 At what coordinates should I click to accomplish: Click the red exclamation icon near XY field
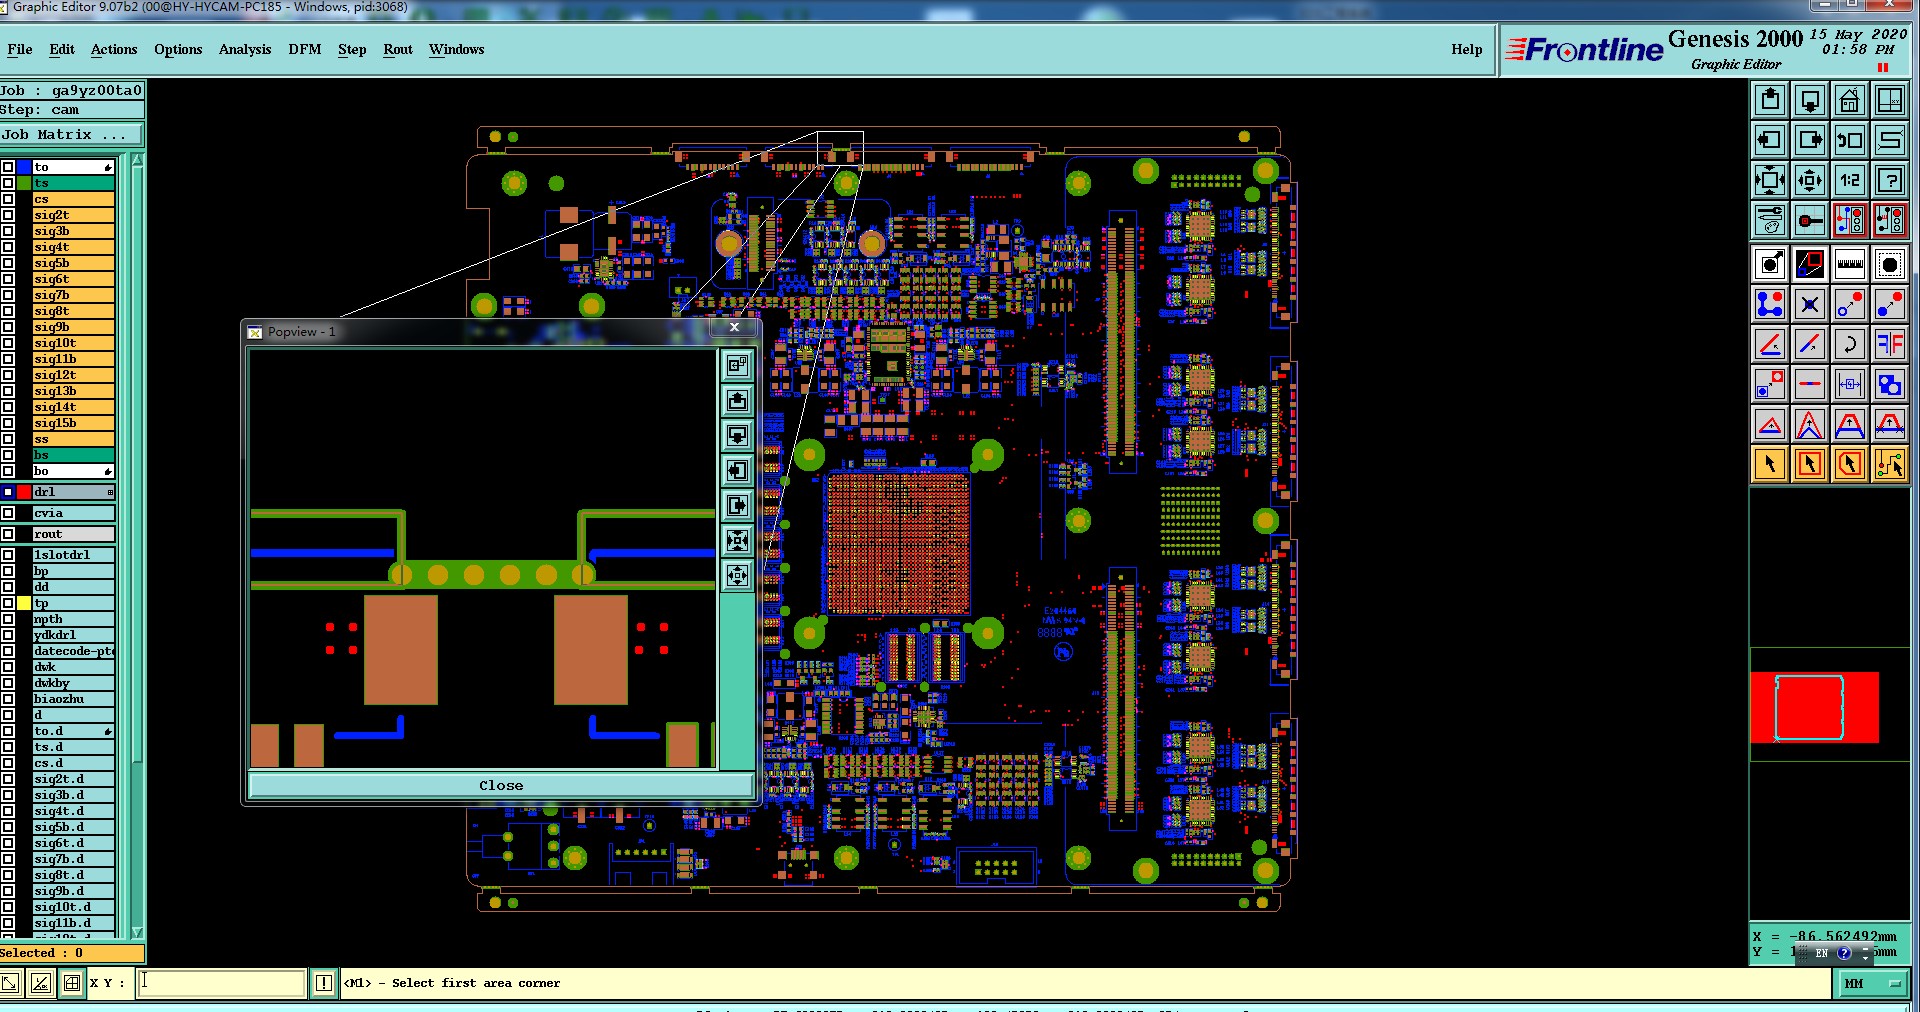[x=324, y=983]
